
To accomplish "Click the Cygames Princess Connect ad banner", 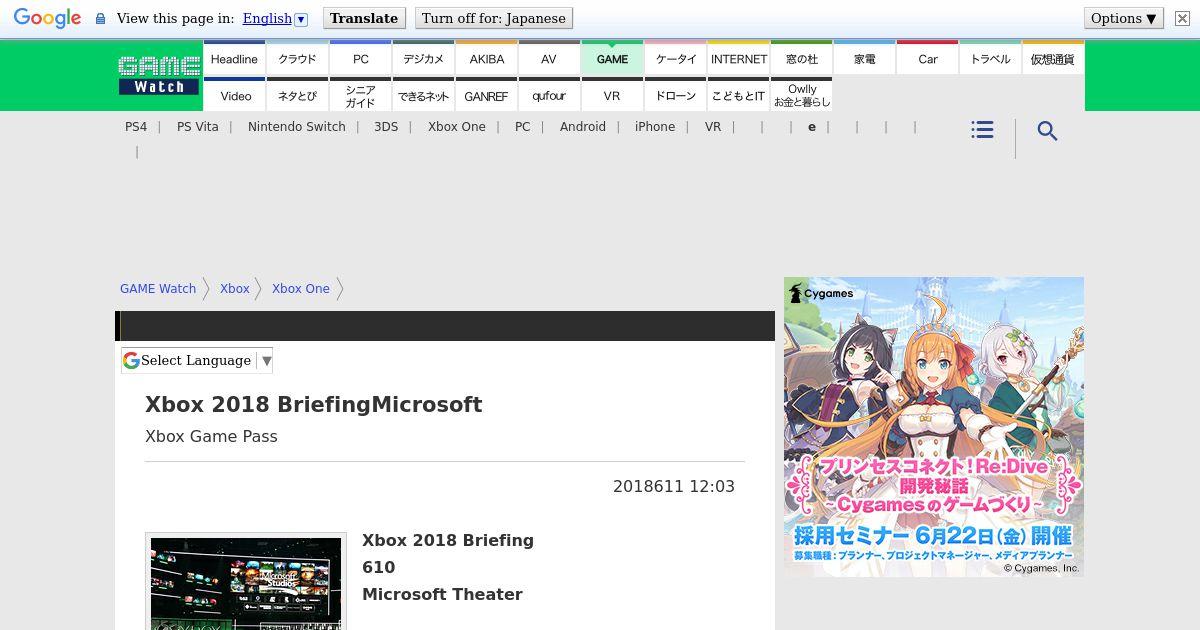I will click(934, 427).
